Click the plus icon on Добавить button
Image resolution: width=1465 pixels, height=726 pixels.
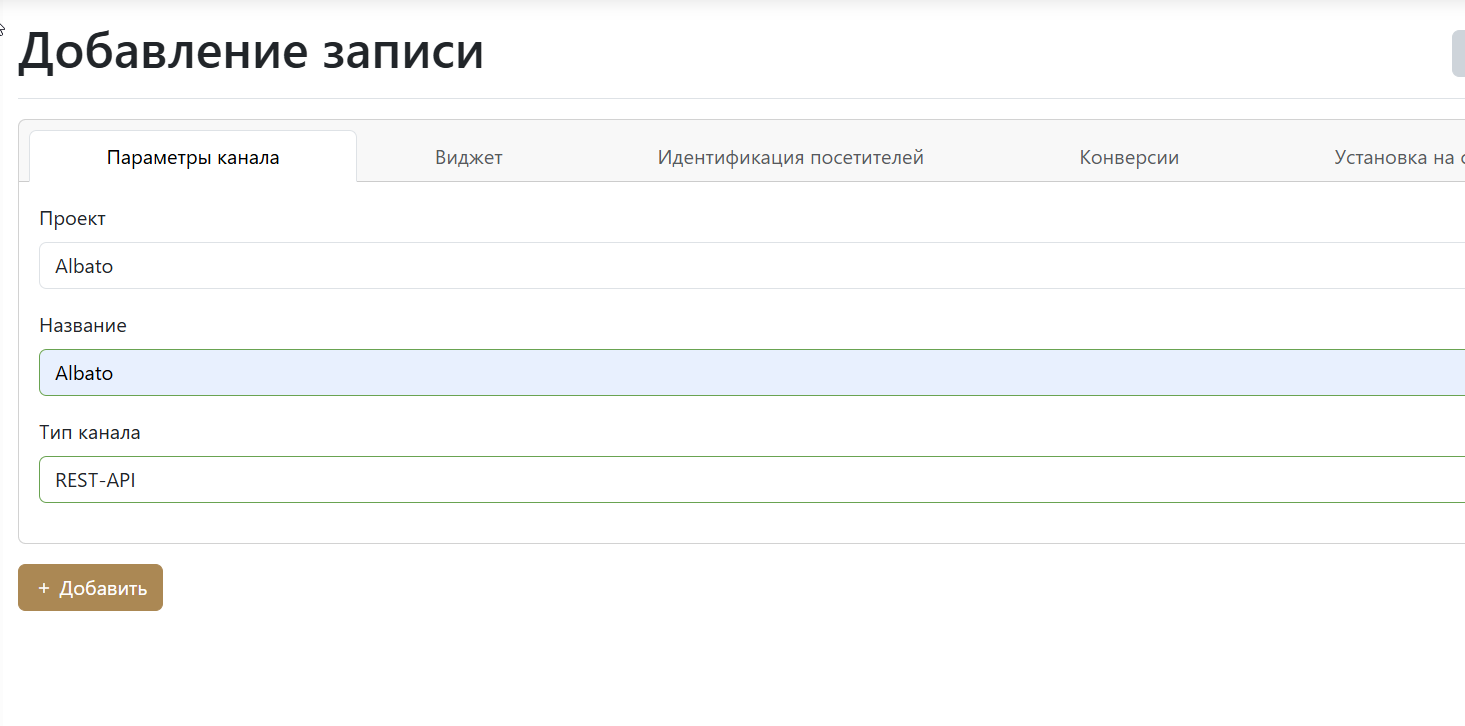(x=44, y=588)
